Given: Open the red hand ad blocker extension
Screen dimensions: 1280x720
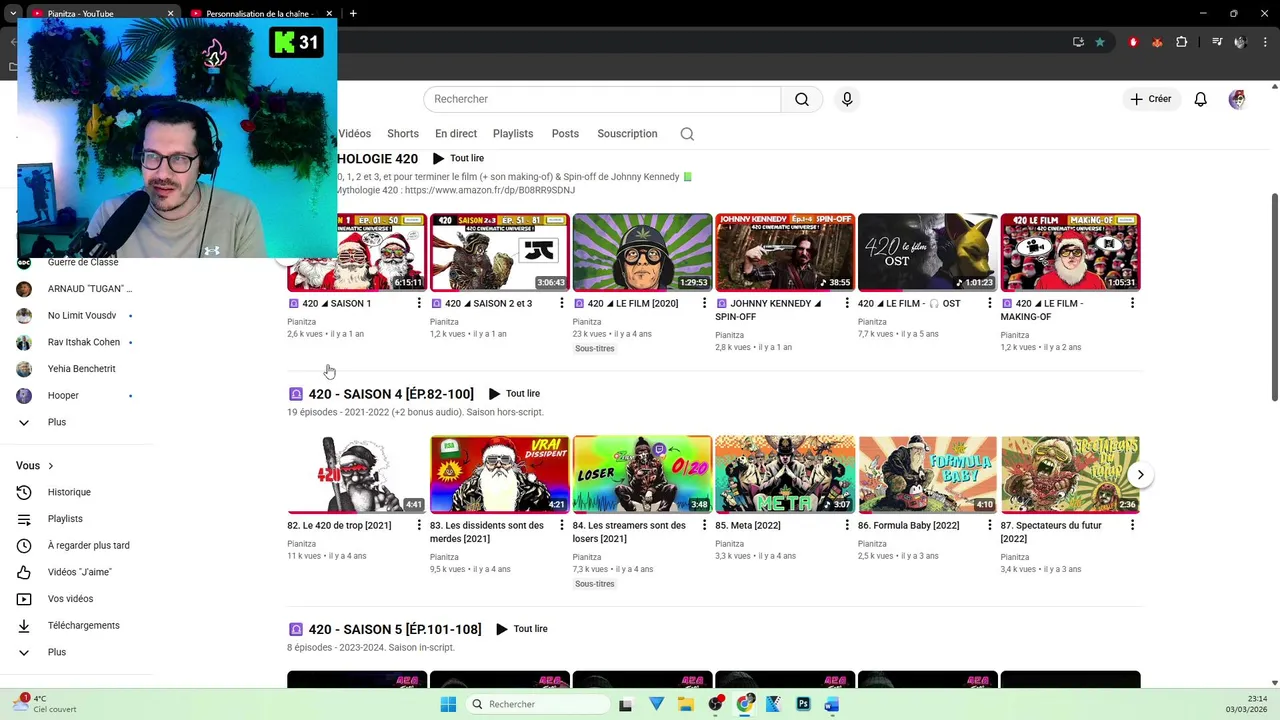Looking at the screenshot, I should [x=1133, y=42].
